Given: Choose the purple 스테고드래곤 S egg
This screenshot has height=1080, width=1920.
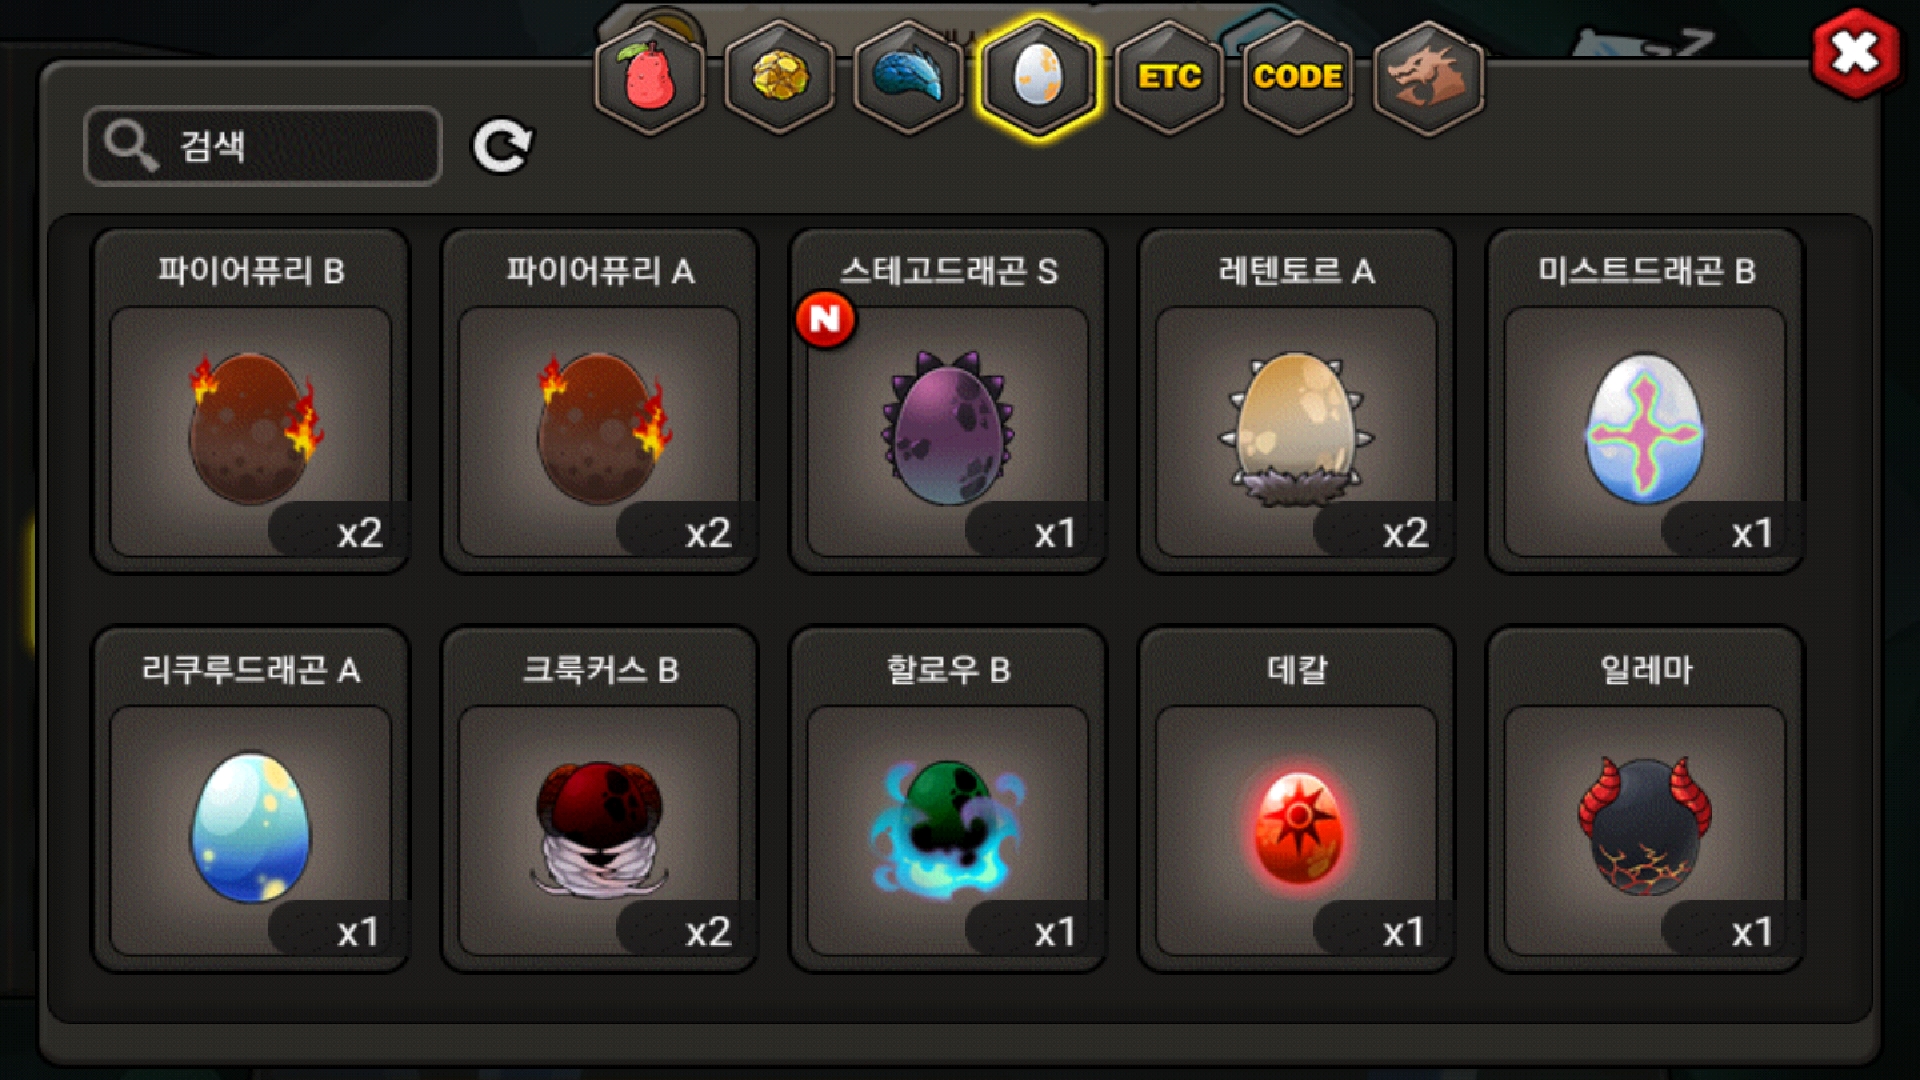Looking at the screenshot, I should (x=948, y=401).
